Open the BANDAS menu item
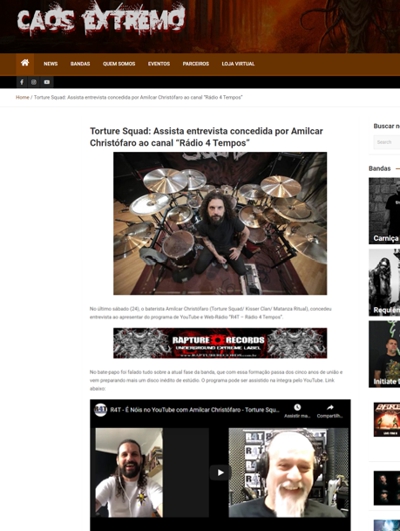Image resolution: width=400 pixels, height=531 pixels. click(x=80, y=64)
